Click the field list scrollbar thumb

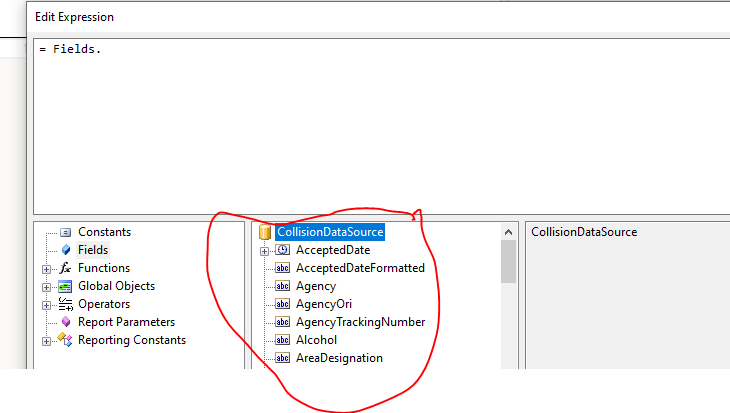[x=508, y=262]
